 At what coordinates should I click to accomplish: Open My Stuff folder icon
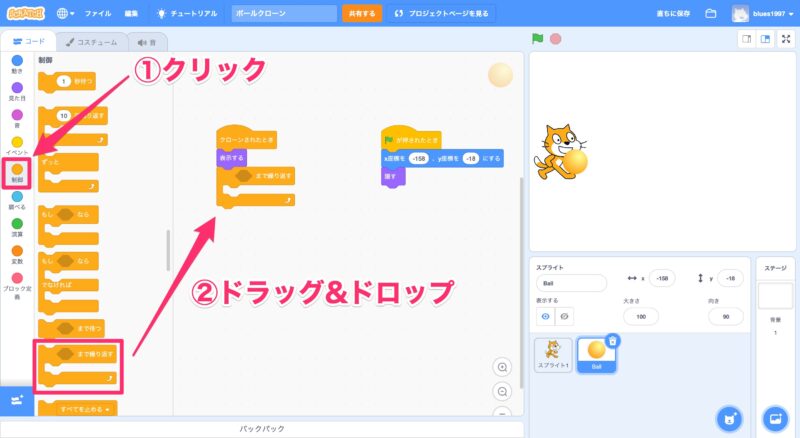click(711, 14)
